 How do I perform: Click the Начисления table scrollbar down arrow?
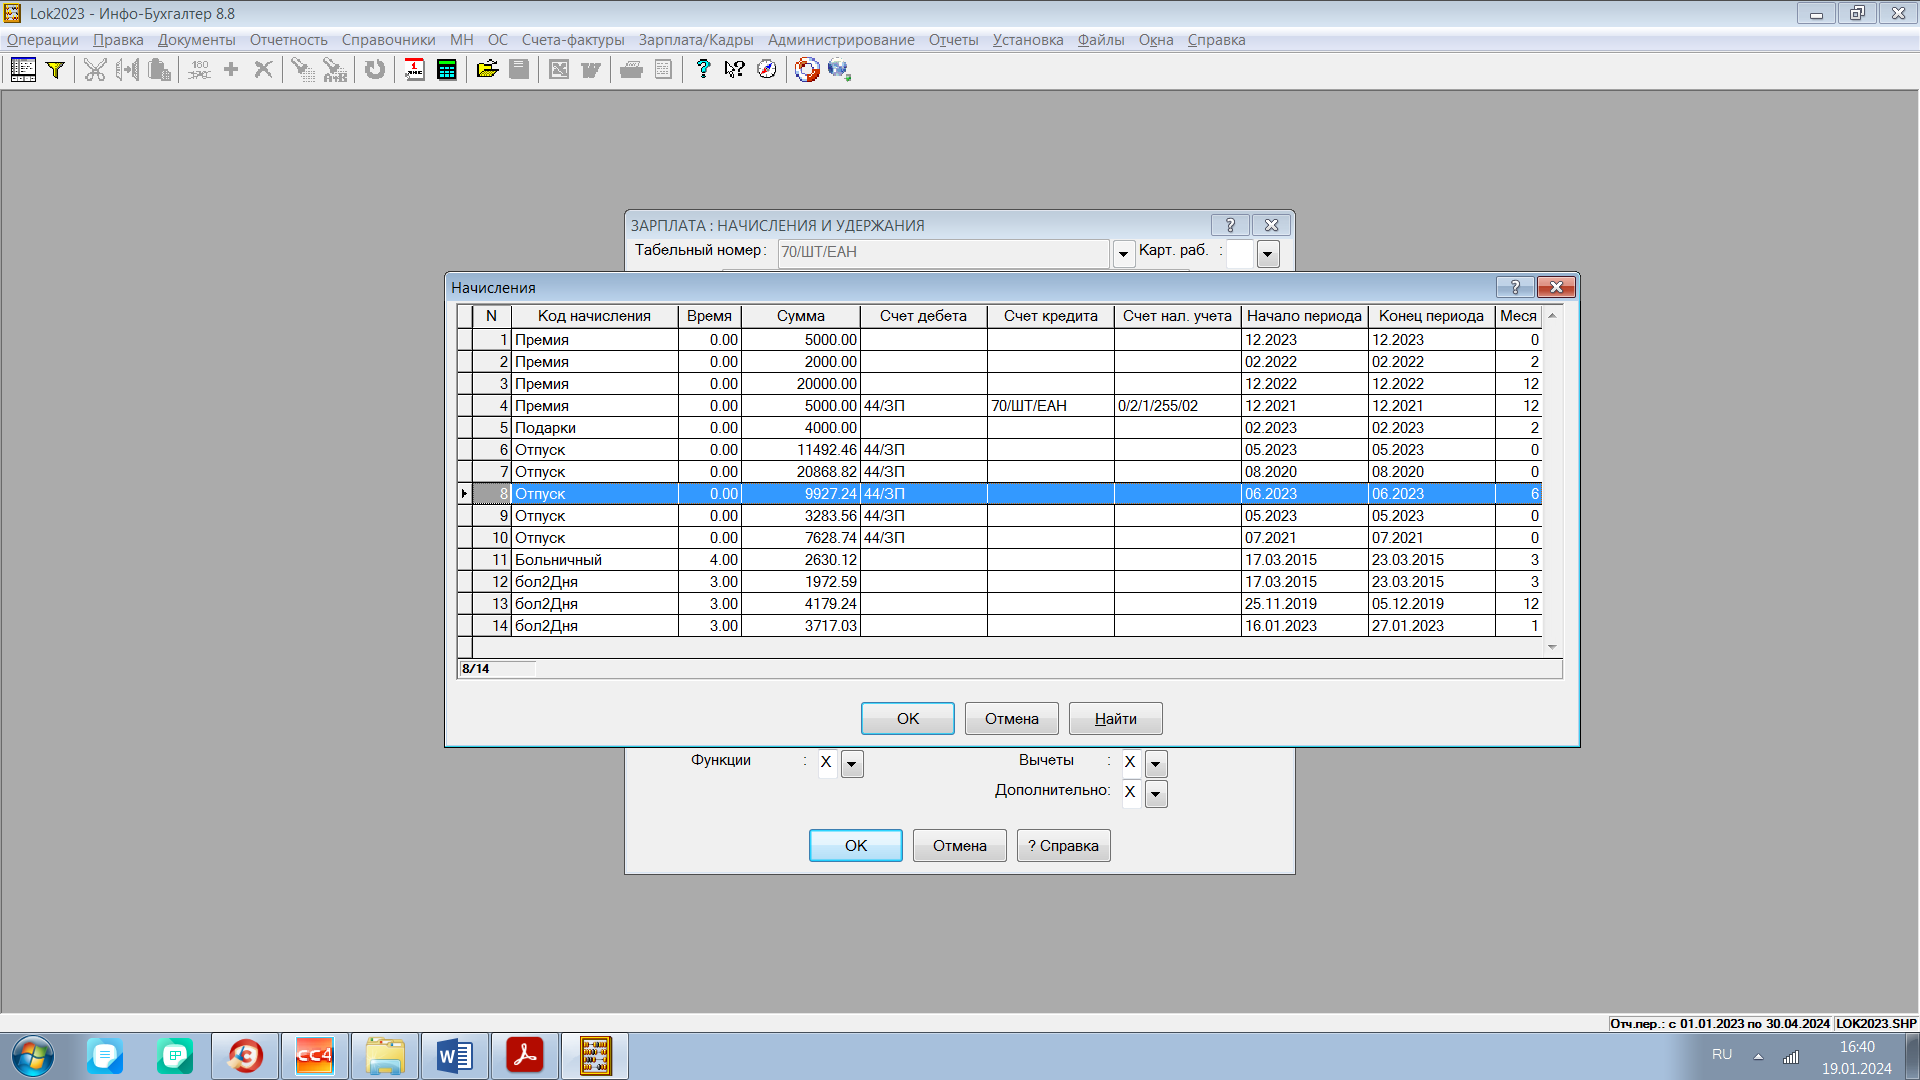tap(1553, 648)
